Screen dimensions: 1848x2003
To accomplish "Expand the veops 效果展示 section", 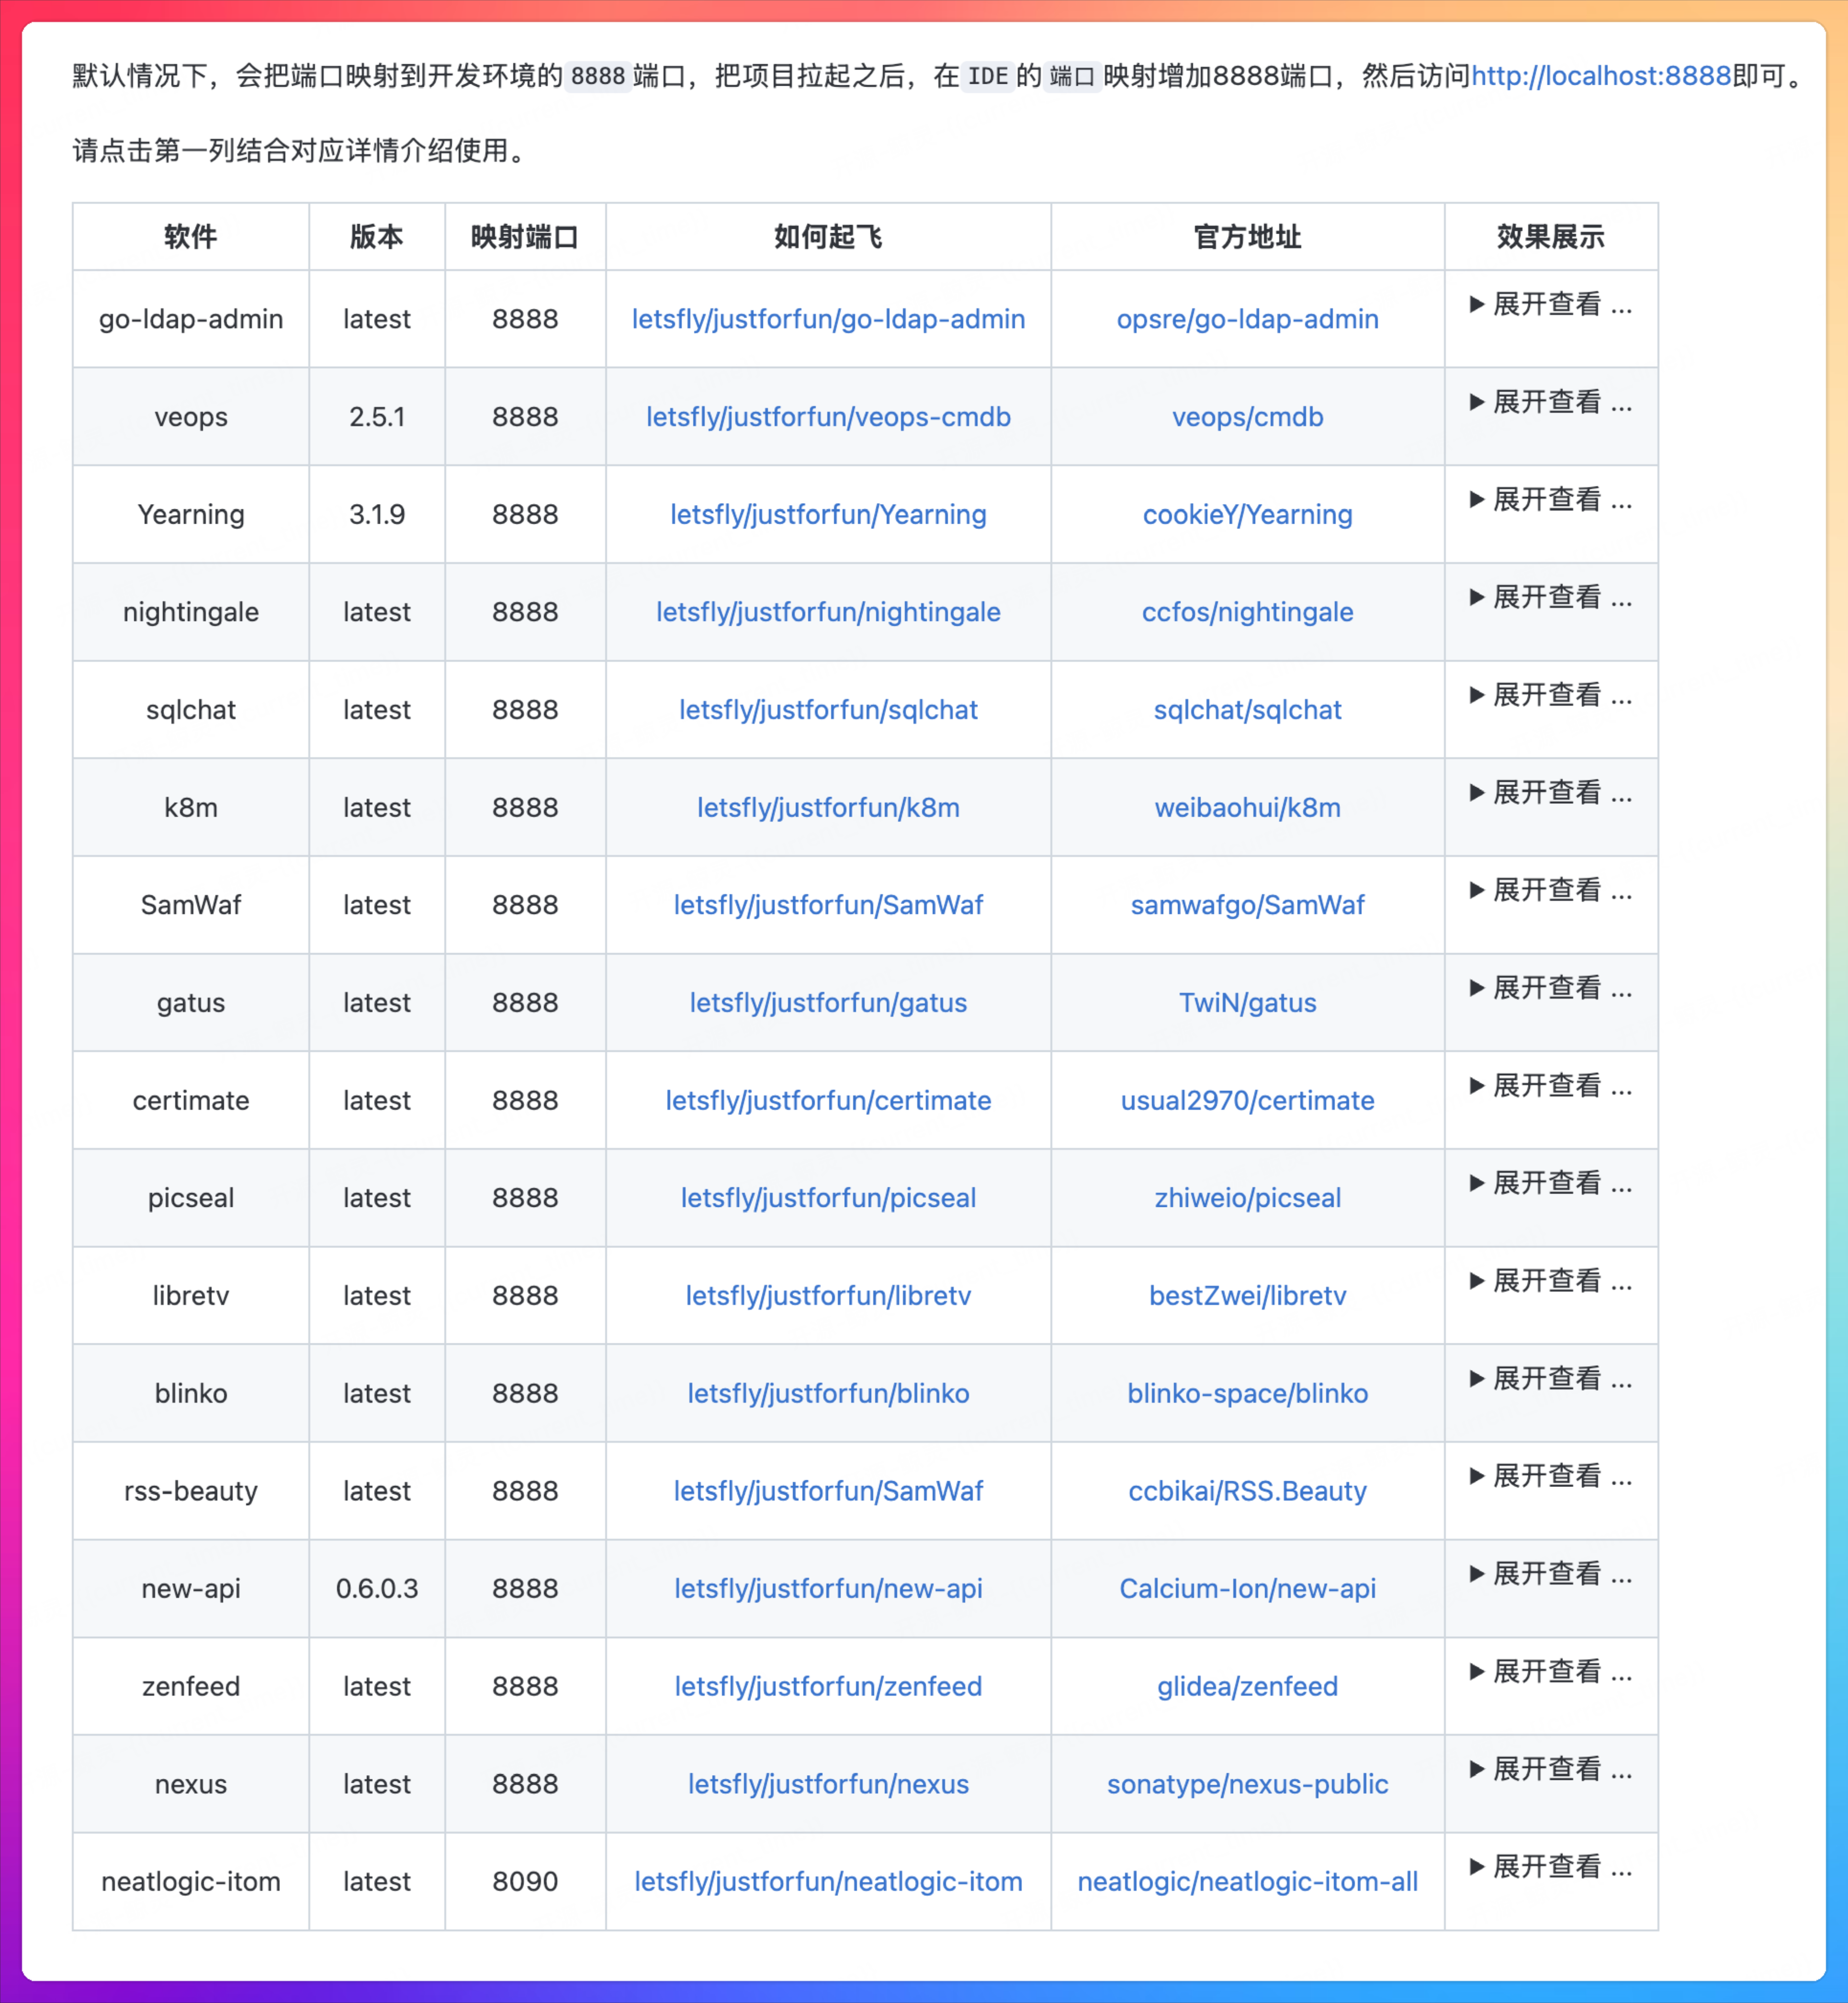I will point(1551,403).
